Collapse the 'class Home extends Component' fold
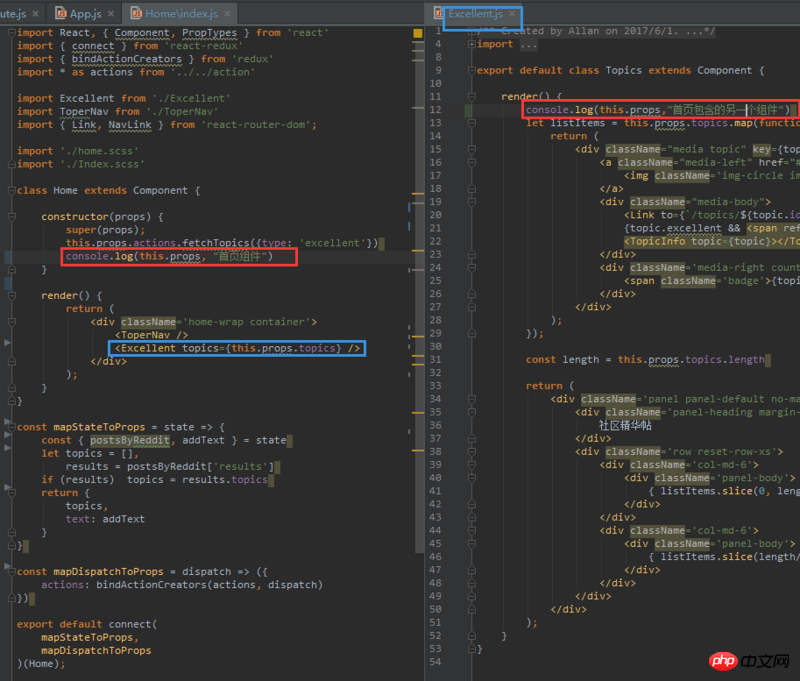Screen dimensions: 800x681 pyautogui.click(x=11, y=190)
